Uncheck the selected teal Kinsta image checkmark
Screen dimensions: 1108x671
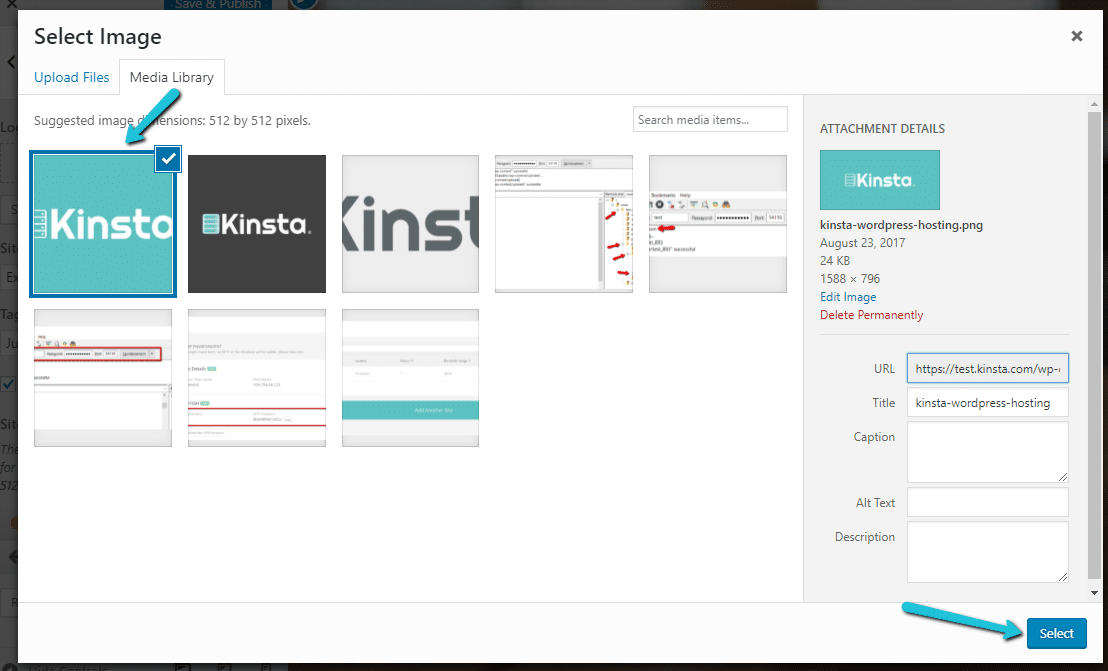(168, 158)
